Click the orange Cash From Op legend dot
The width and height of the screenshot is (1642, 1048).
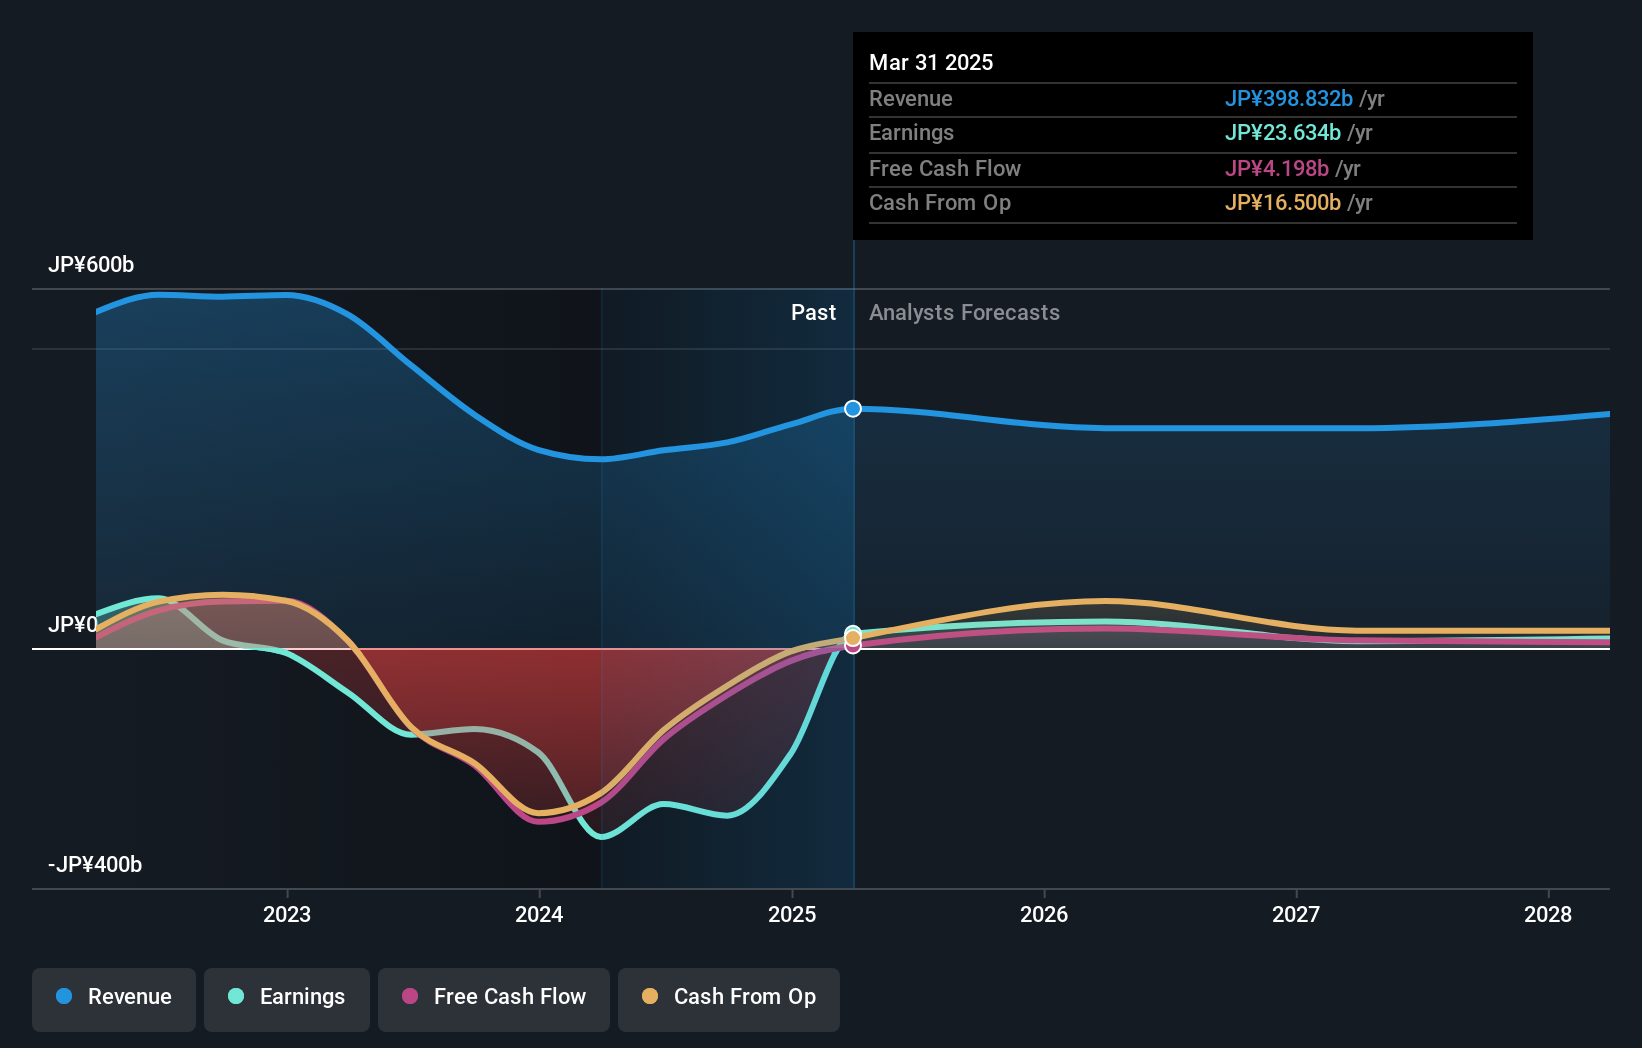[x=651, y=997]
